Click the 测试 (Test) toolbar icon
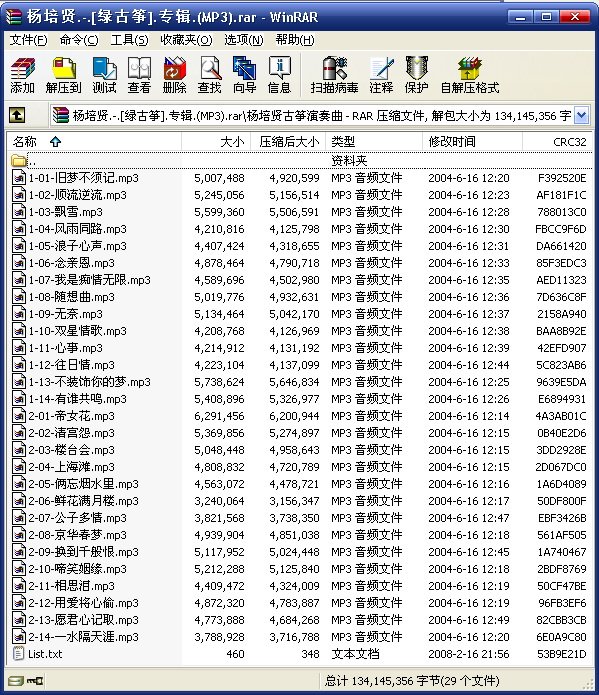 tap(104, 69)
